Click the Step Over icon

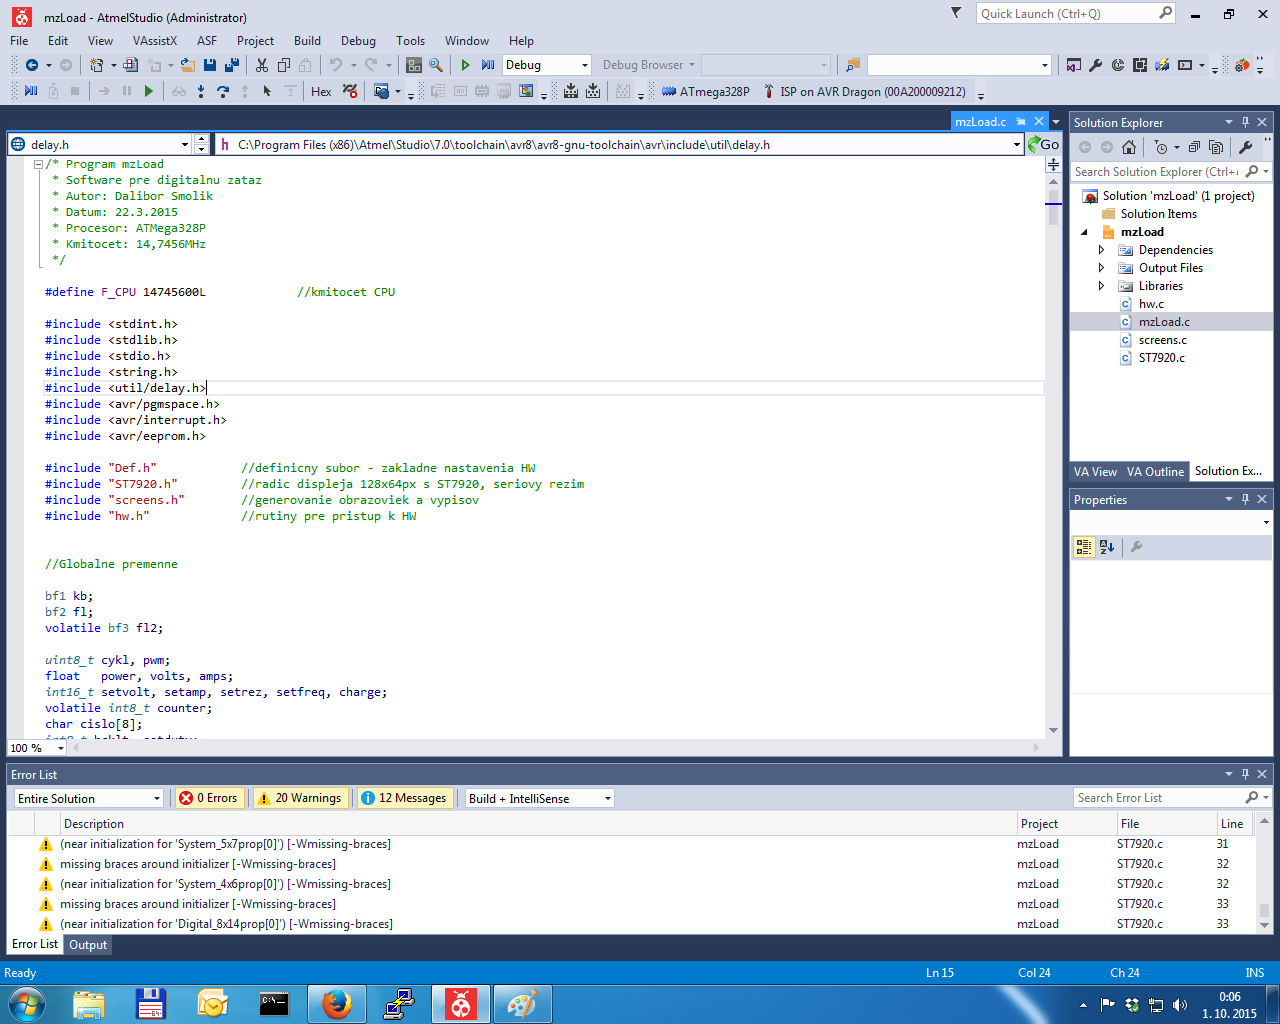point(223,91)
